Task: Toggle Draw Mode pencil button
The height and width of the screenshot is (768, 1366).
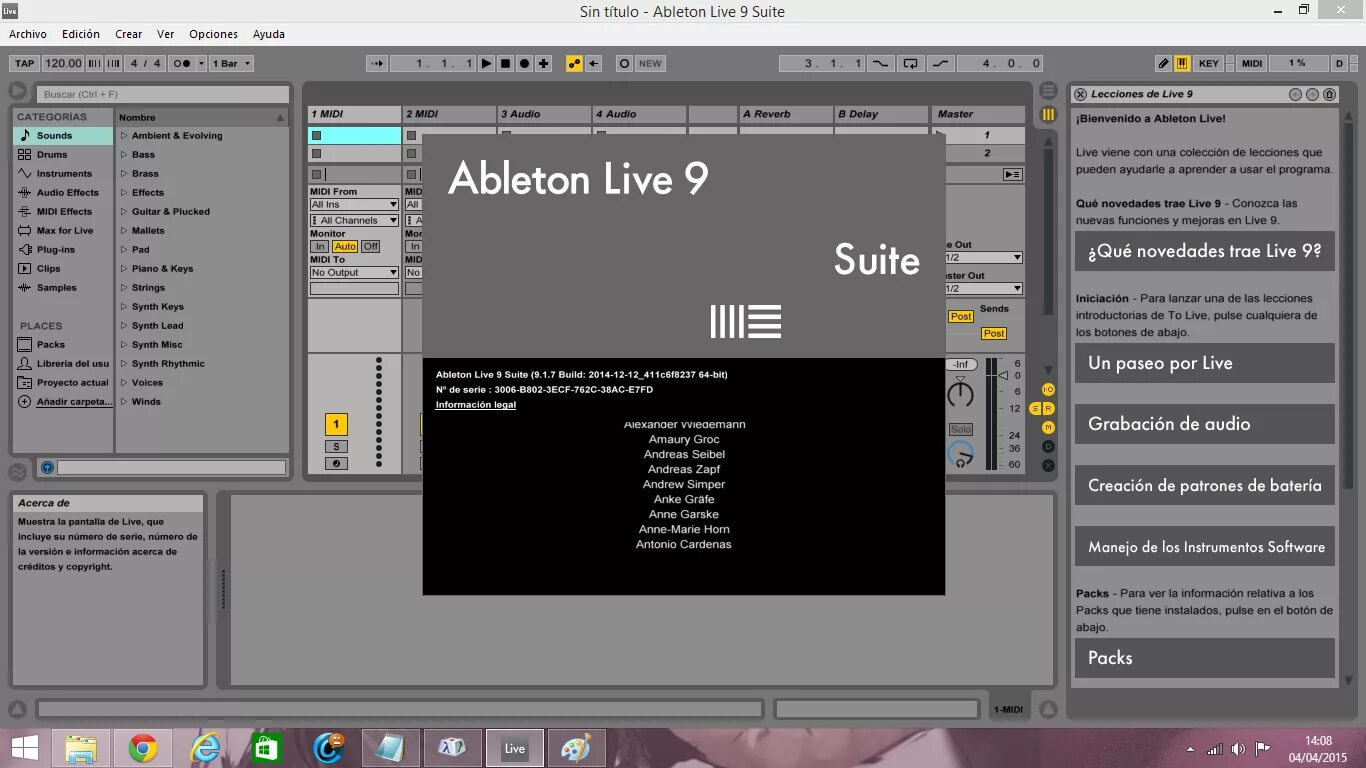Action: pyautogui.click(x=1163, y=63)
